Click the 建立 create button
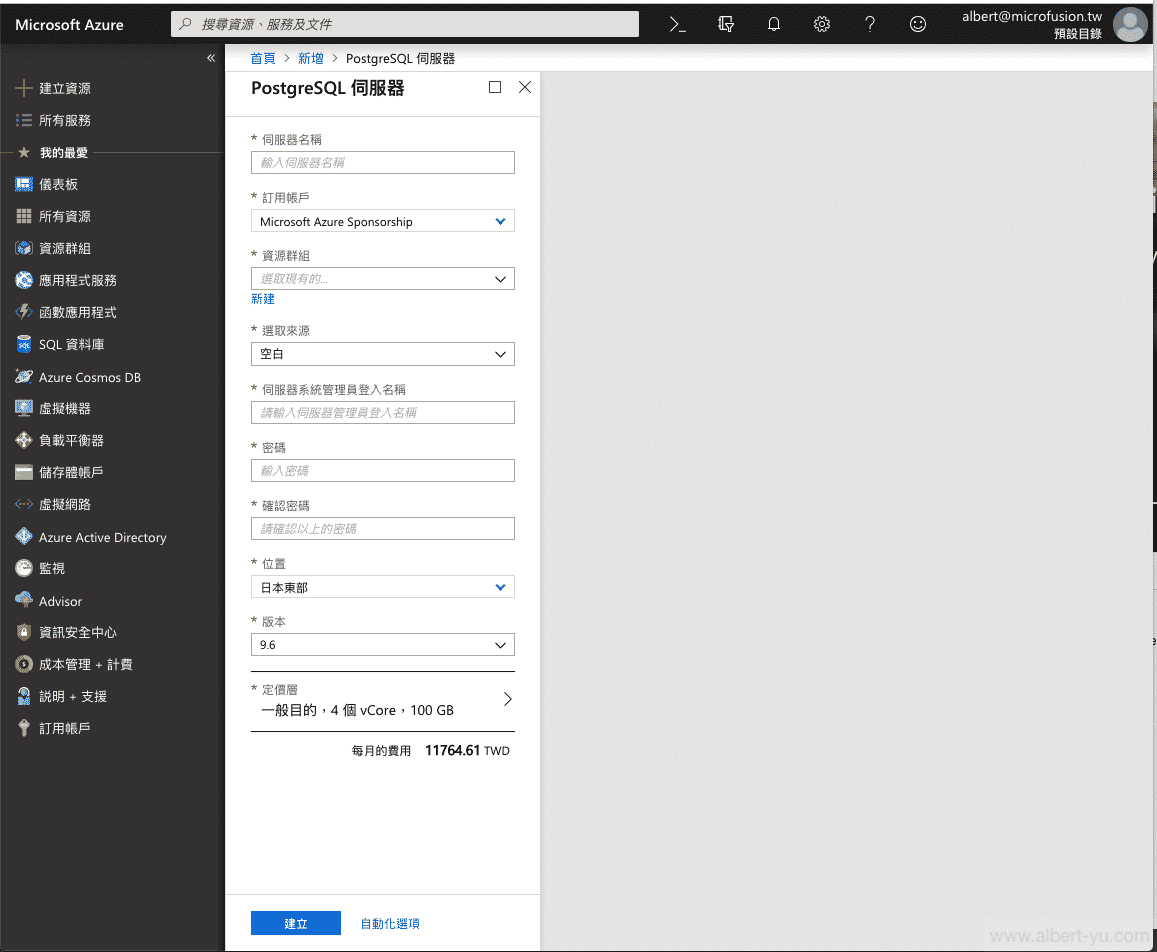The image size is (1157, 952). coord(296,923)
